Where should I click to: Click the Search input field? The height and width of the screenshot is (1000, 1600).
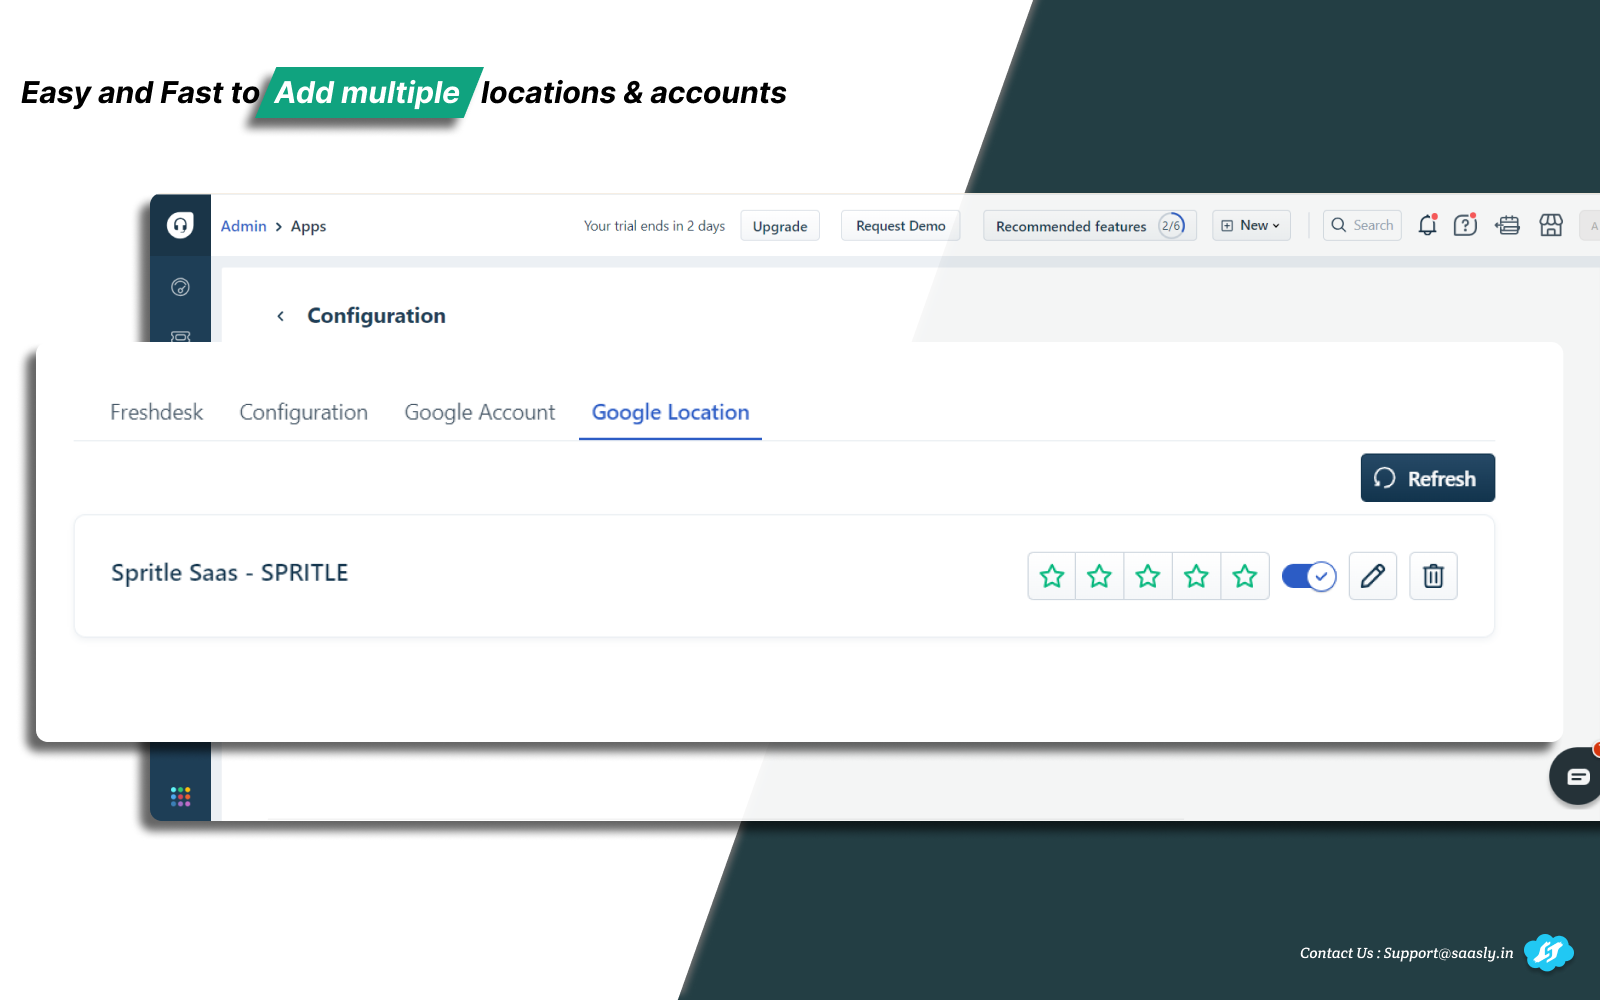[1362, 225]
